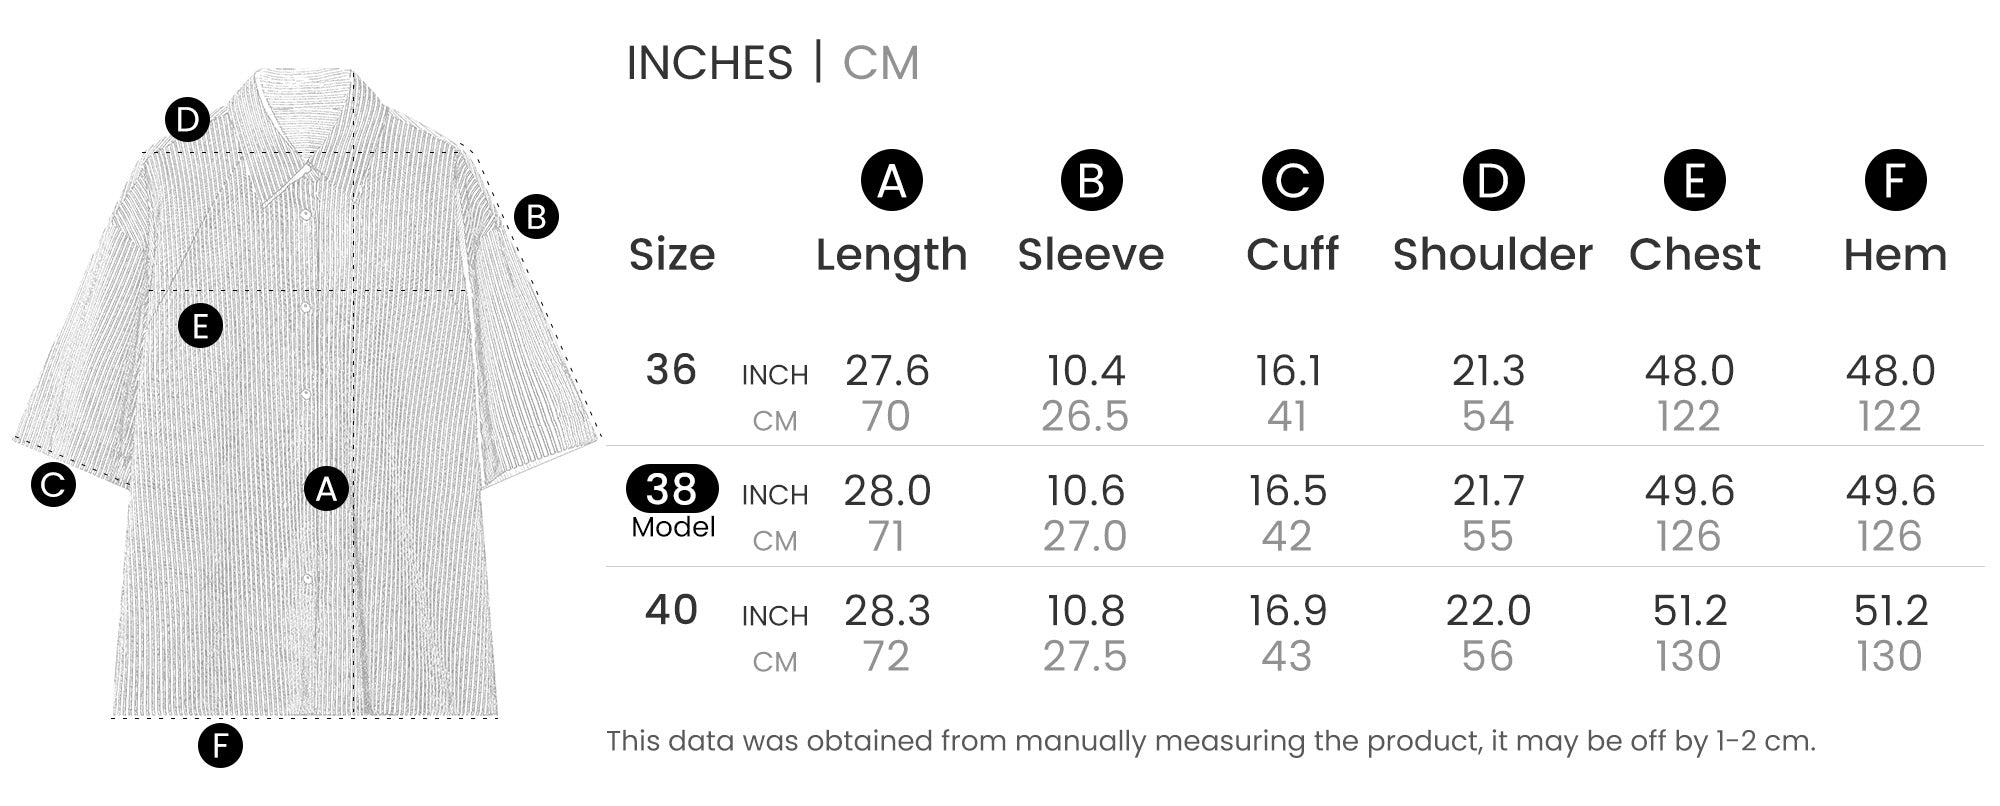Click the E marker on the shirt chest
The image size is (2000, 806).
pos(200,326)
